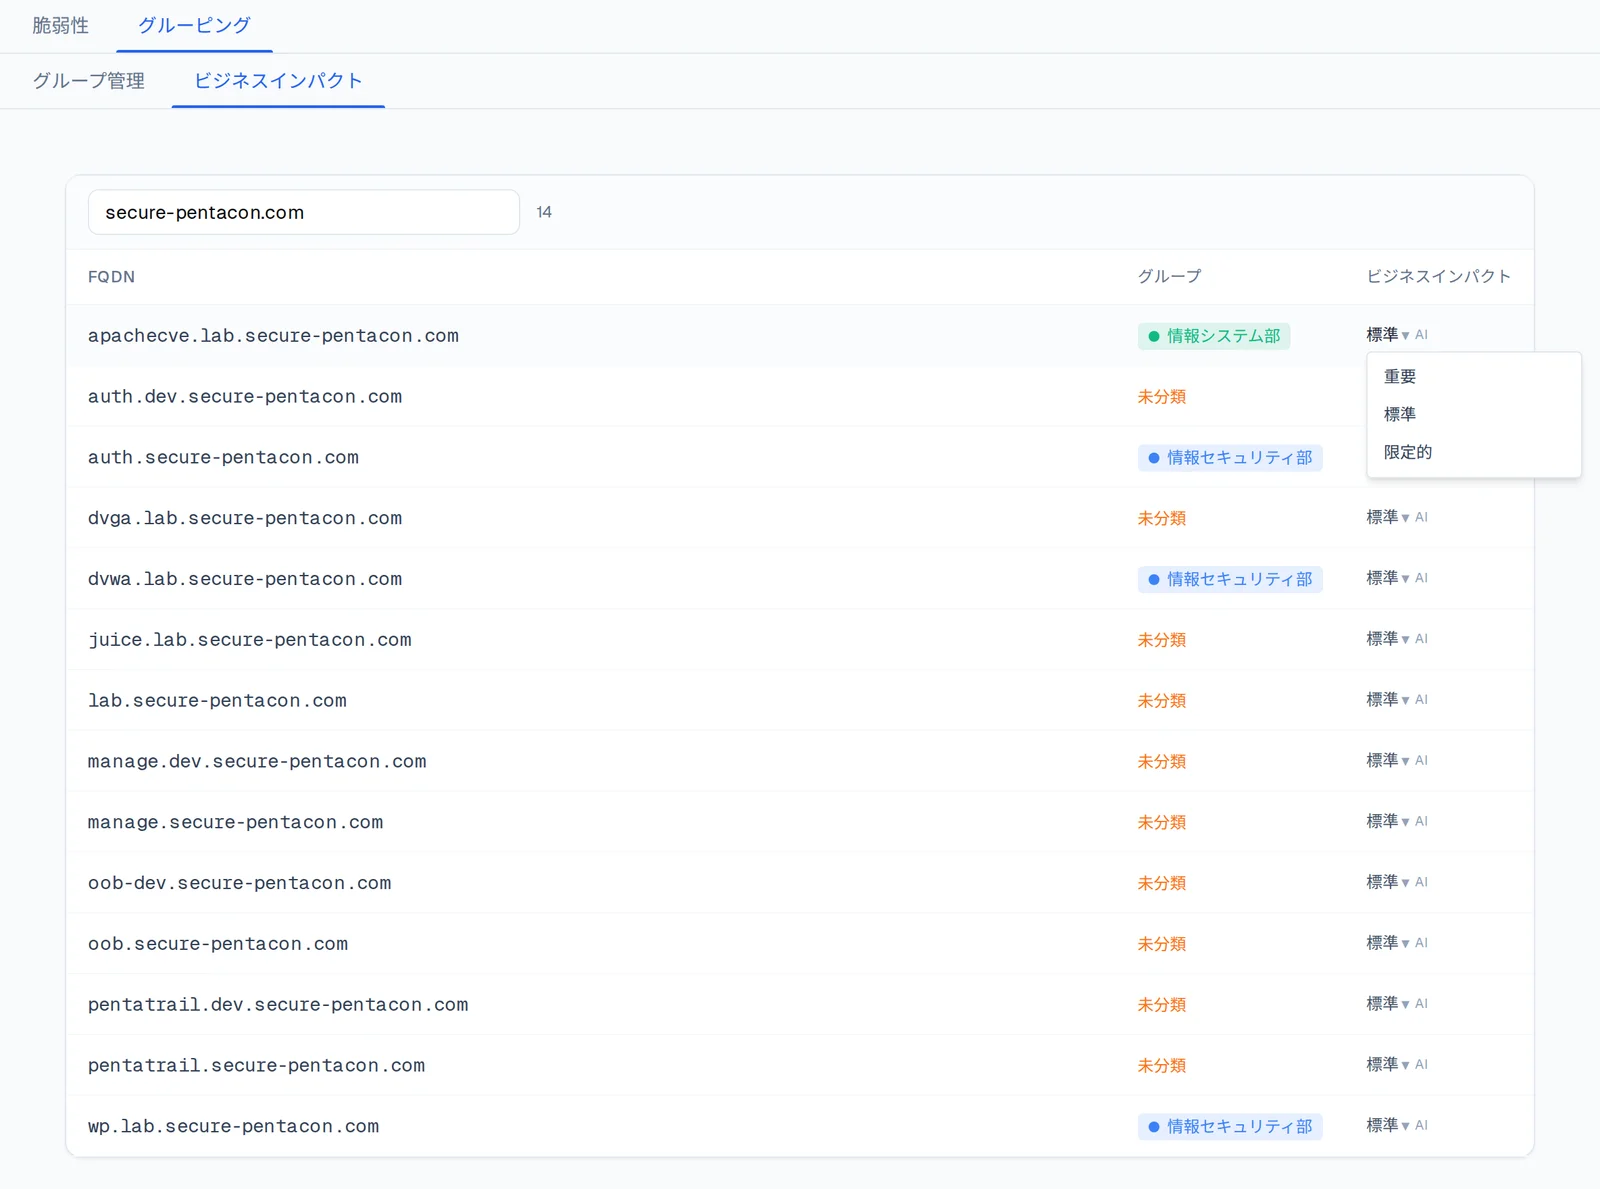
Task: Switch to the 脆弱性 tab
Action: (x=60, y=25)
